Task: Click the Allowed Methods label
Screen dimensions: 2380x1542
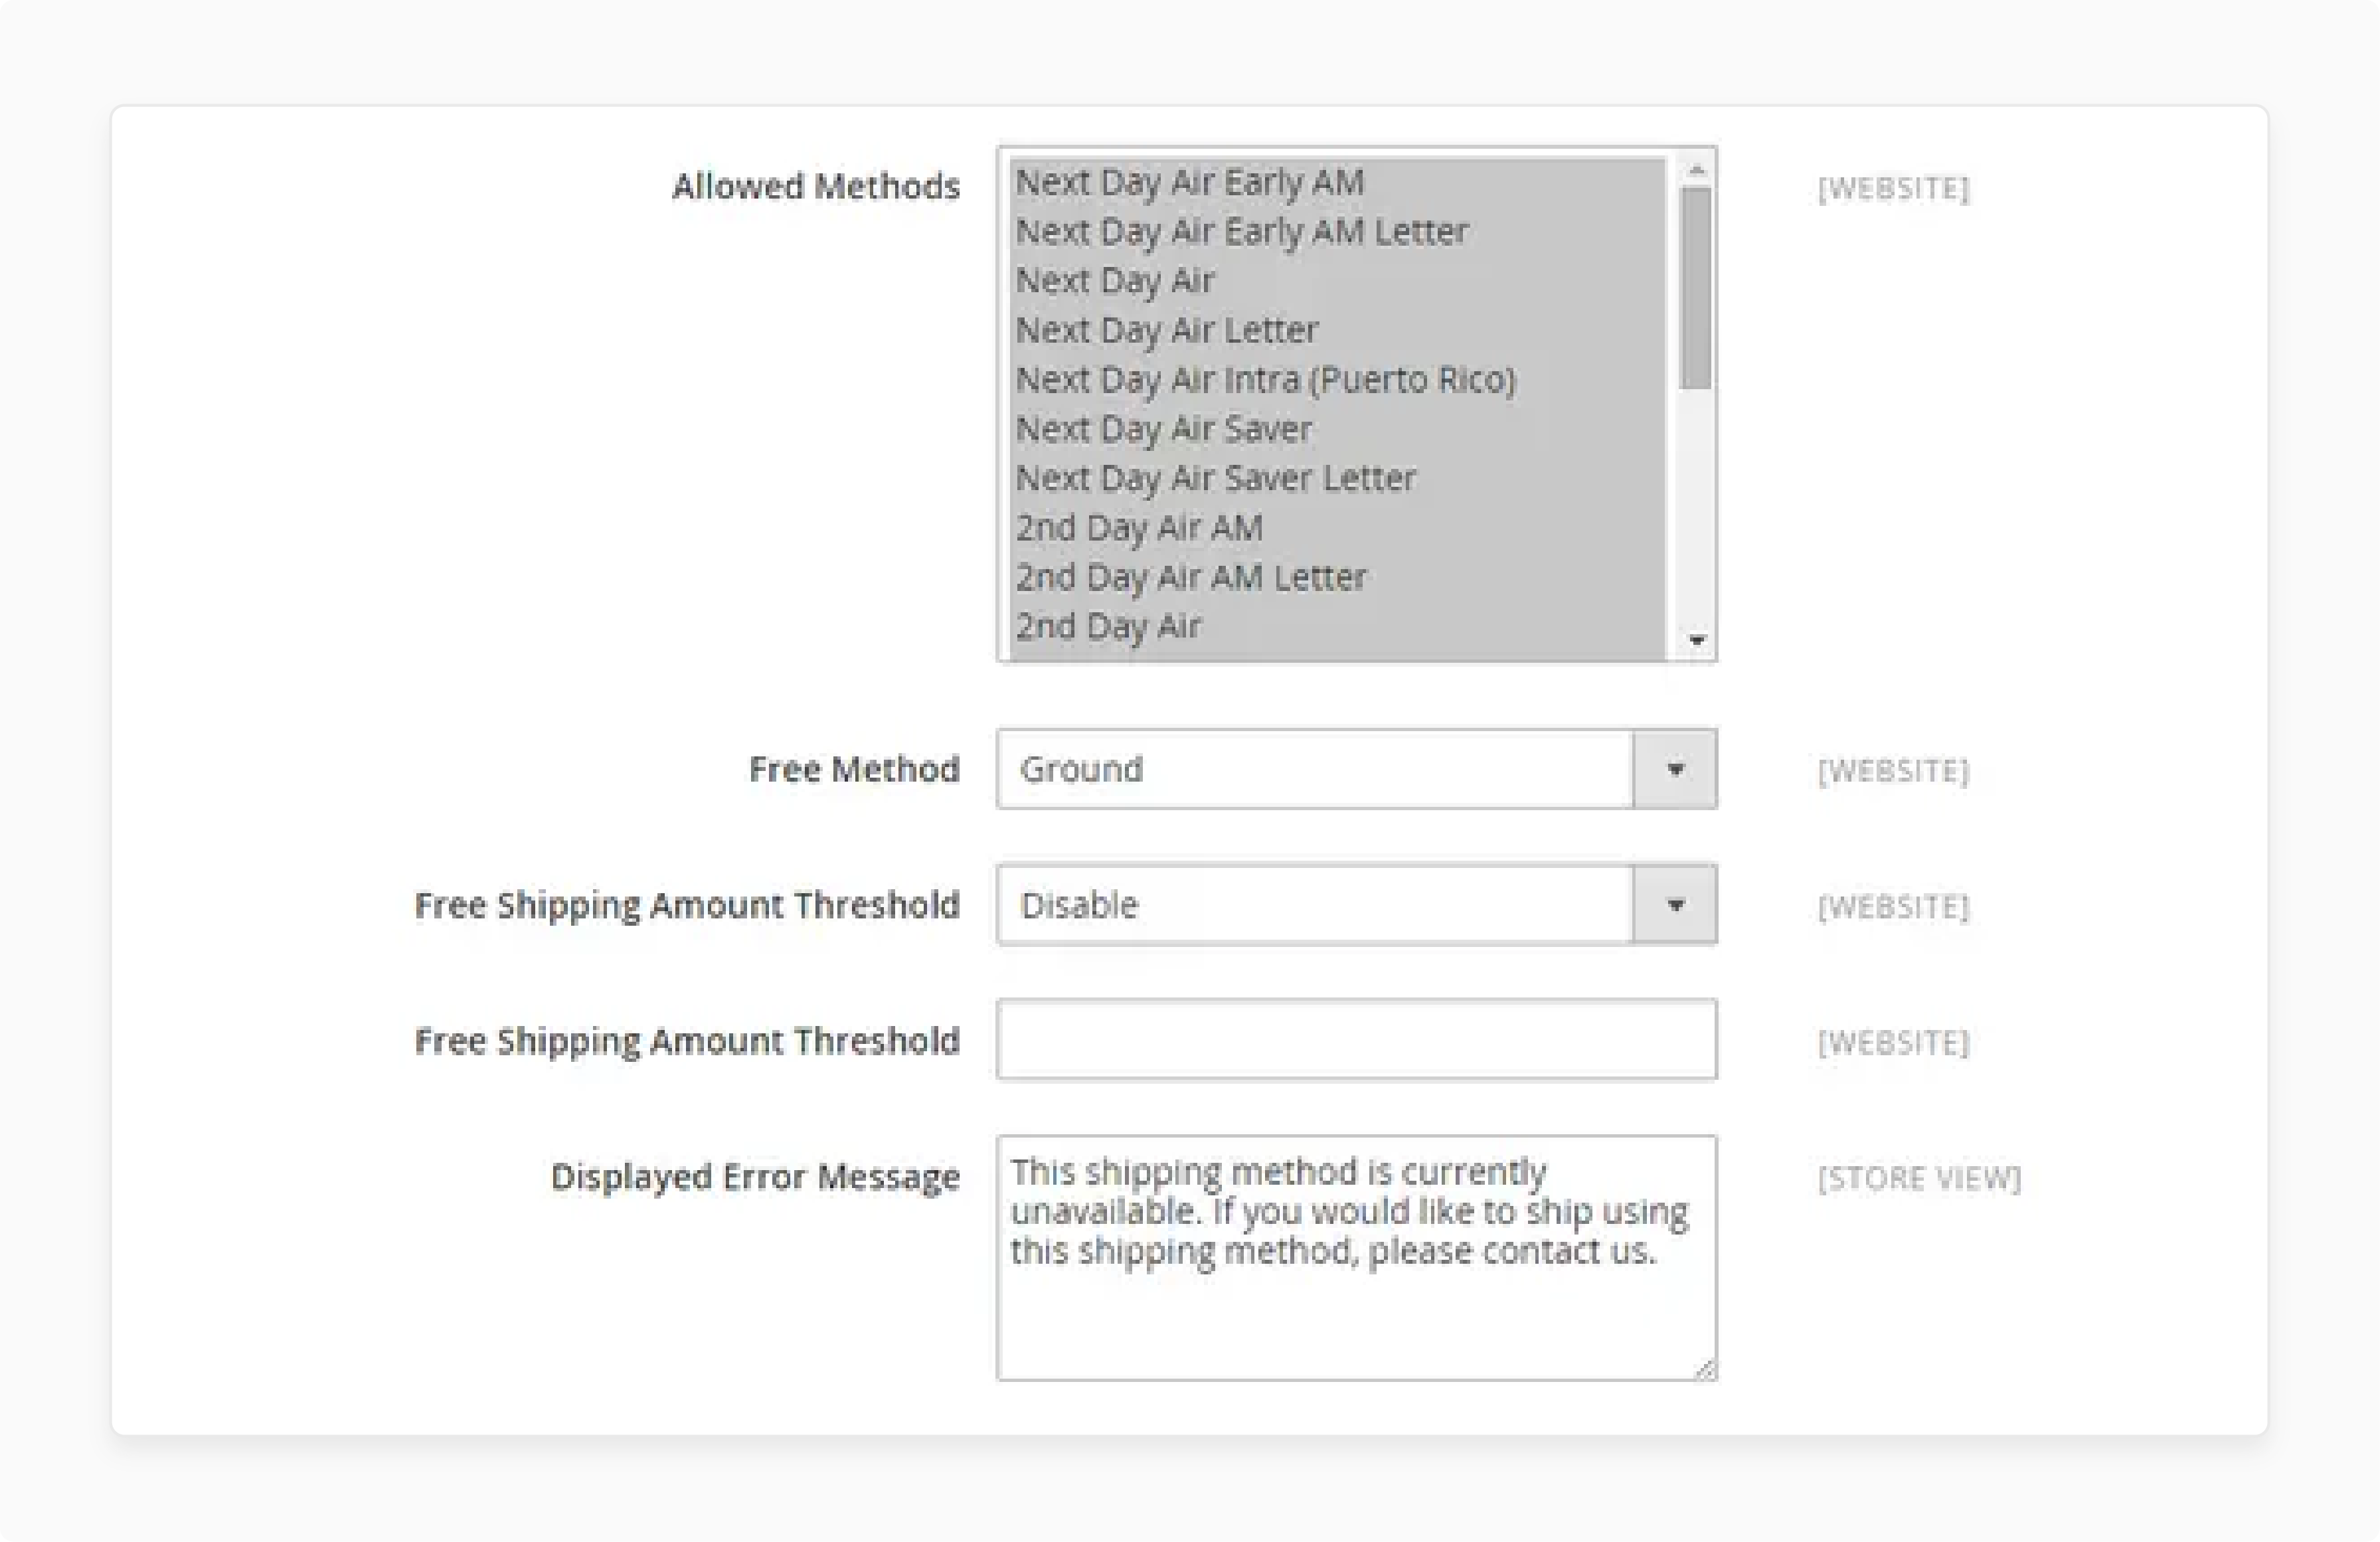Action: tap(816, 186)
